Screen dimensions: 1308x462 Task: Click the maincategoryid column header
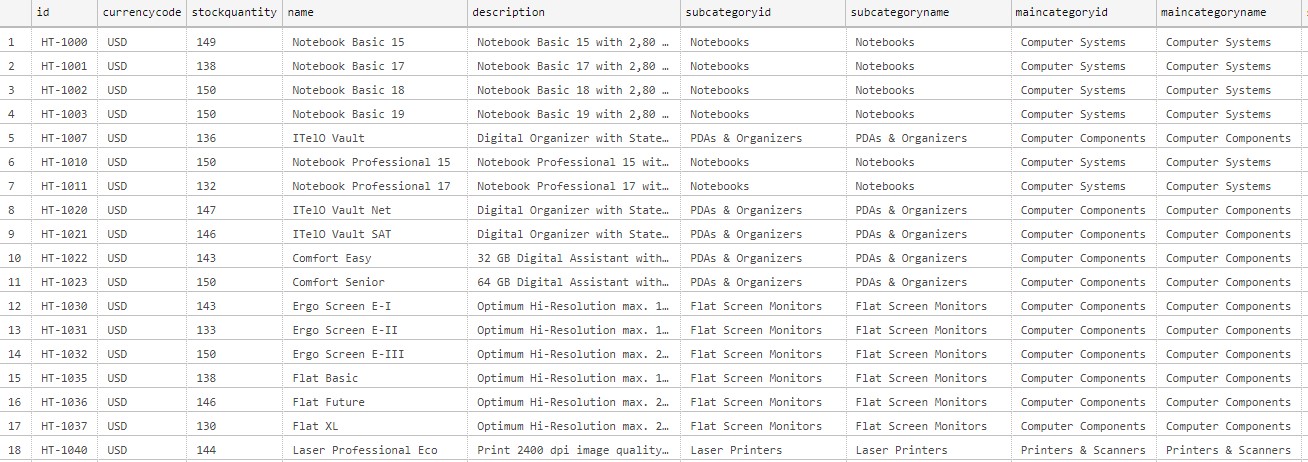pos(1083,13)
